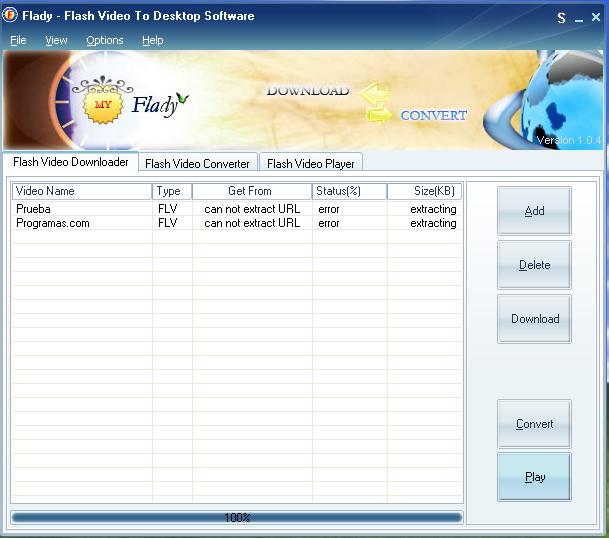Switch to Flash Video Converter tab
This screenshot has height=538, width=609.
pyautogui.click(x=197, y=164)
